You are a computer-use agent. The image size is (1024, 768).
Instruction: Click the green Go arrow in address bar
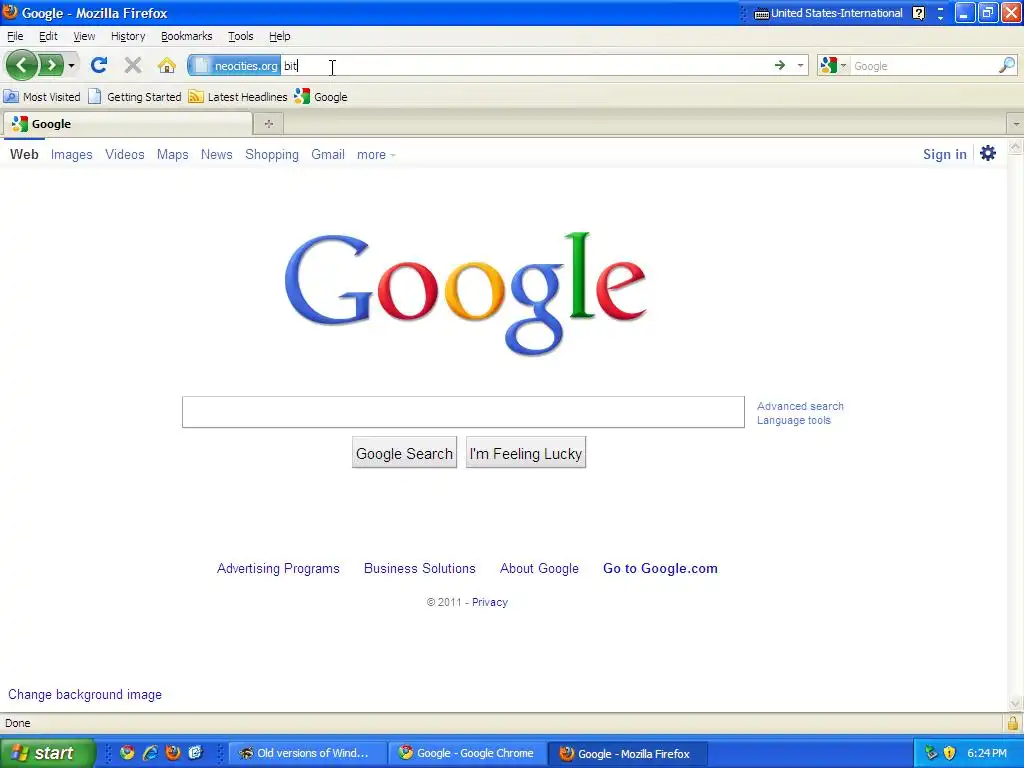780,65
